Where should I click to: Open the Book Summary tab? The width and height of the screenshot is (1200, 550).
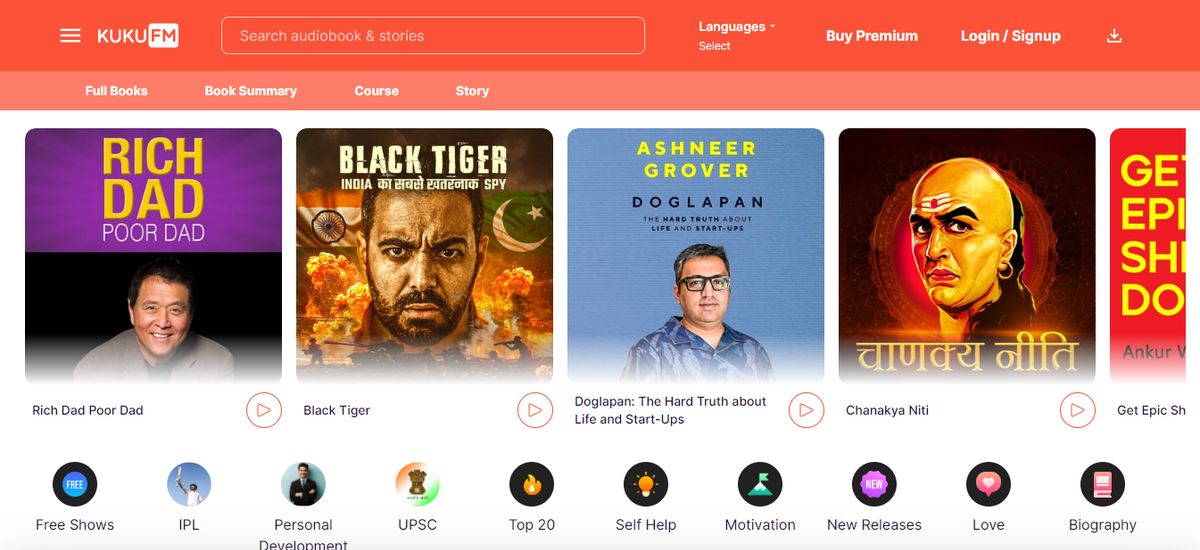point(250,91)
